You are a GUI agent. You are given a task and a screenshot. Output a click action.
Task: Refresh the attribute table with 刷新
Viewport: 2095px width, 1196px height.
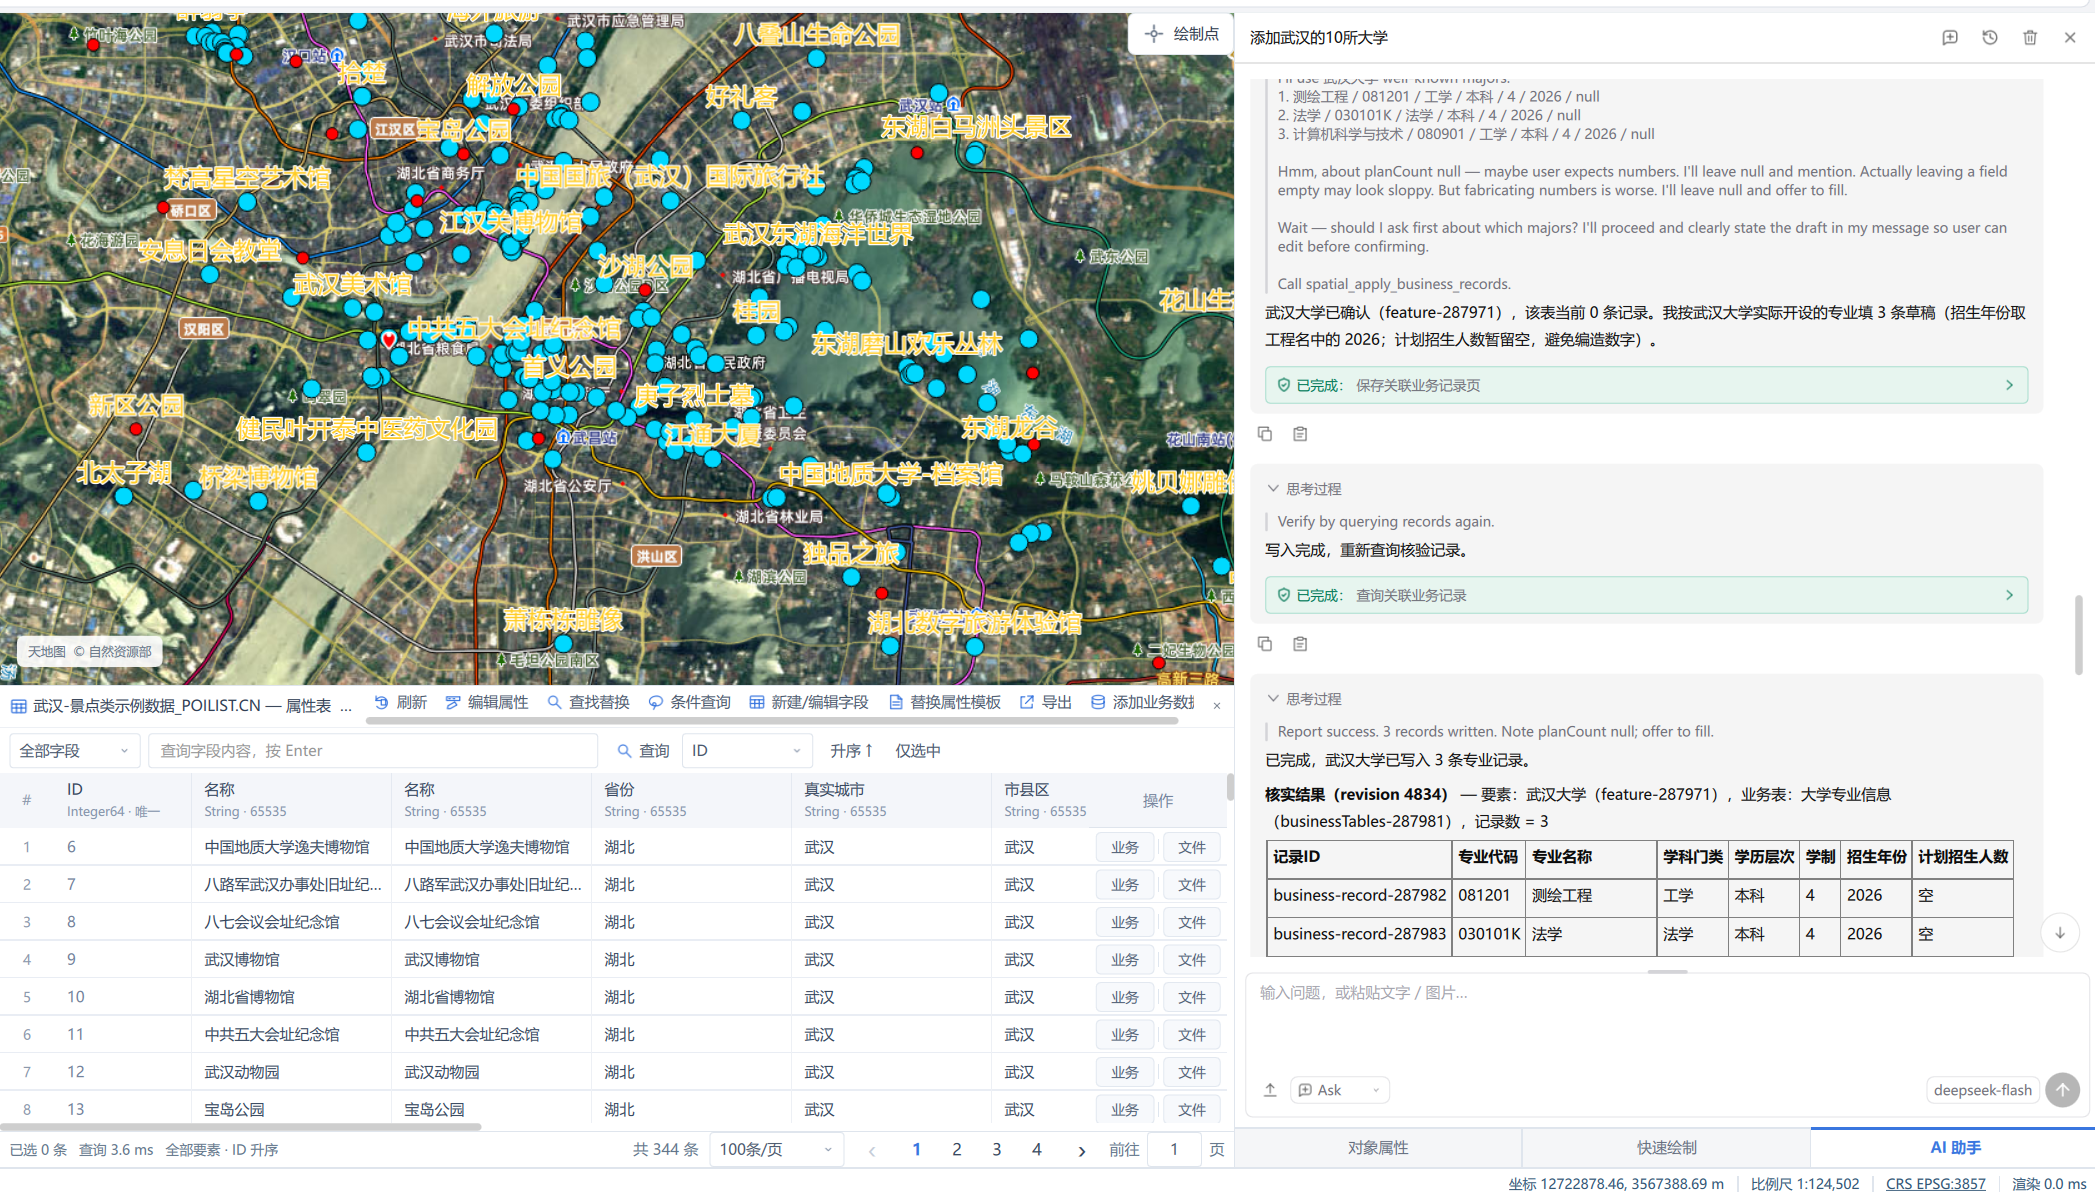[x=400, y=702]
